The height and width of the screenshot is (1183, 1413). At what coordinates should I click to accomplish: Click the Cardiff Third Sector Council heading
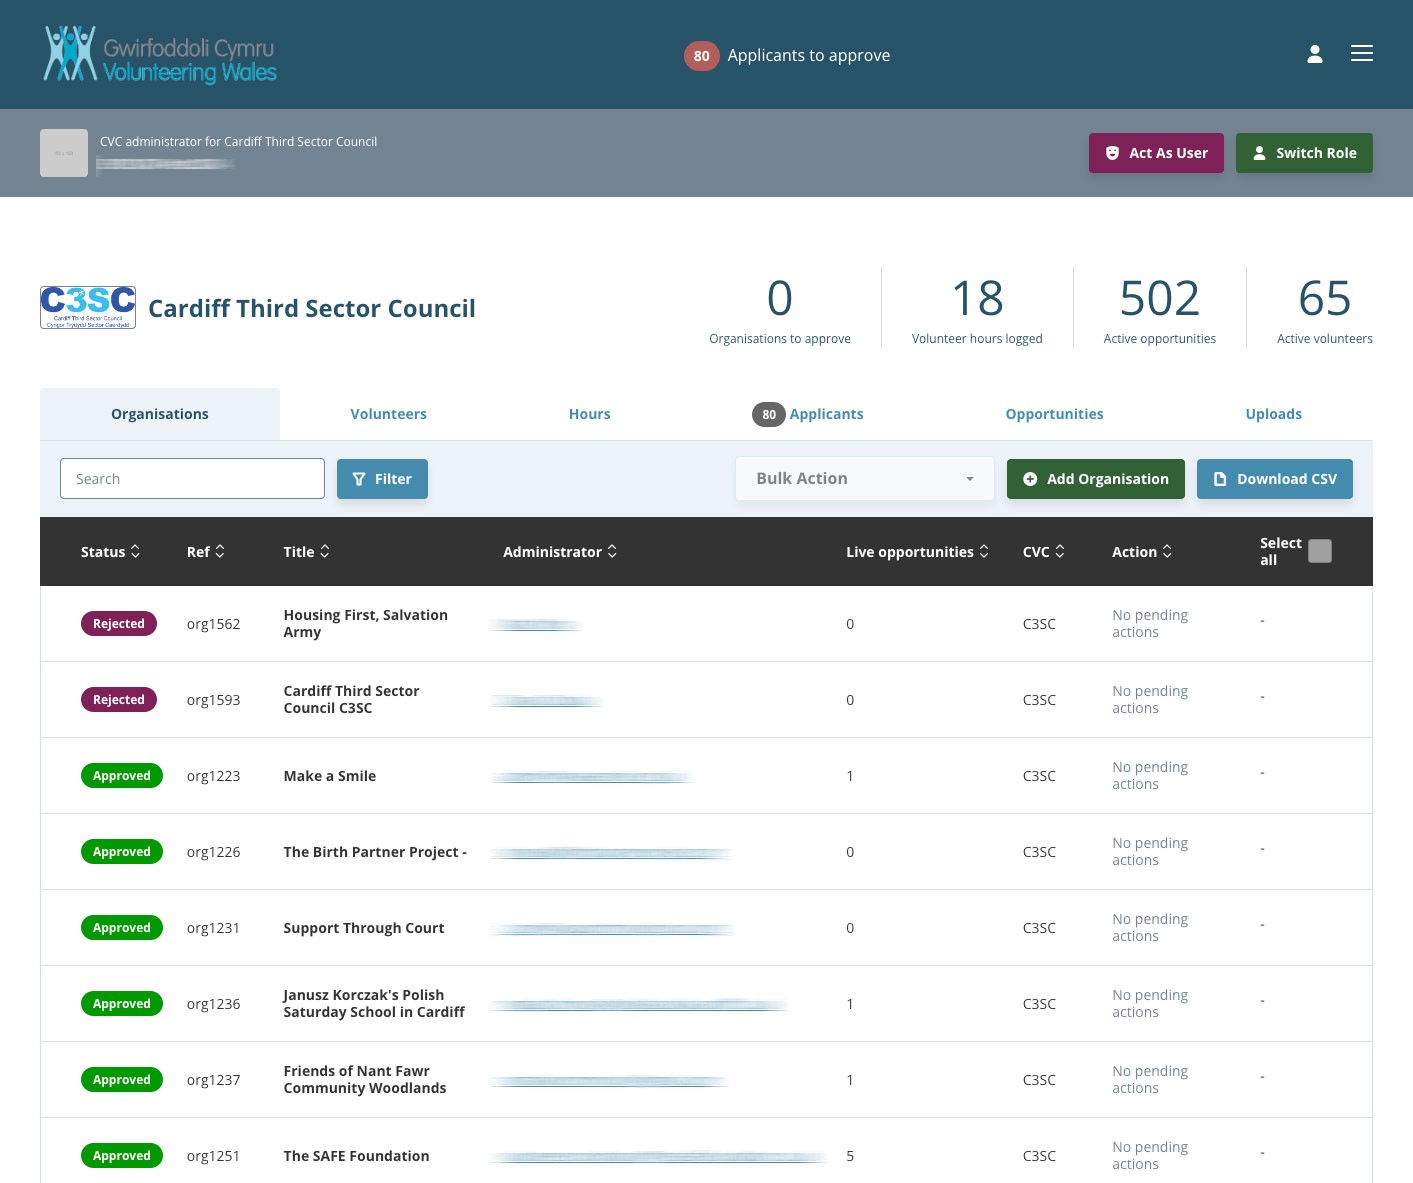312,308
